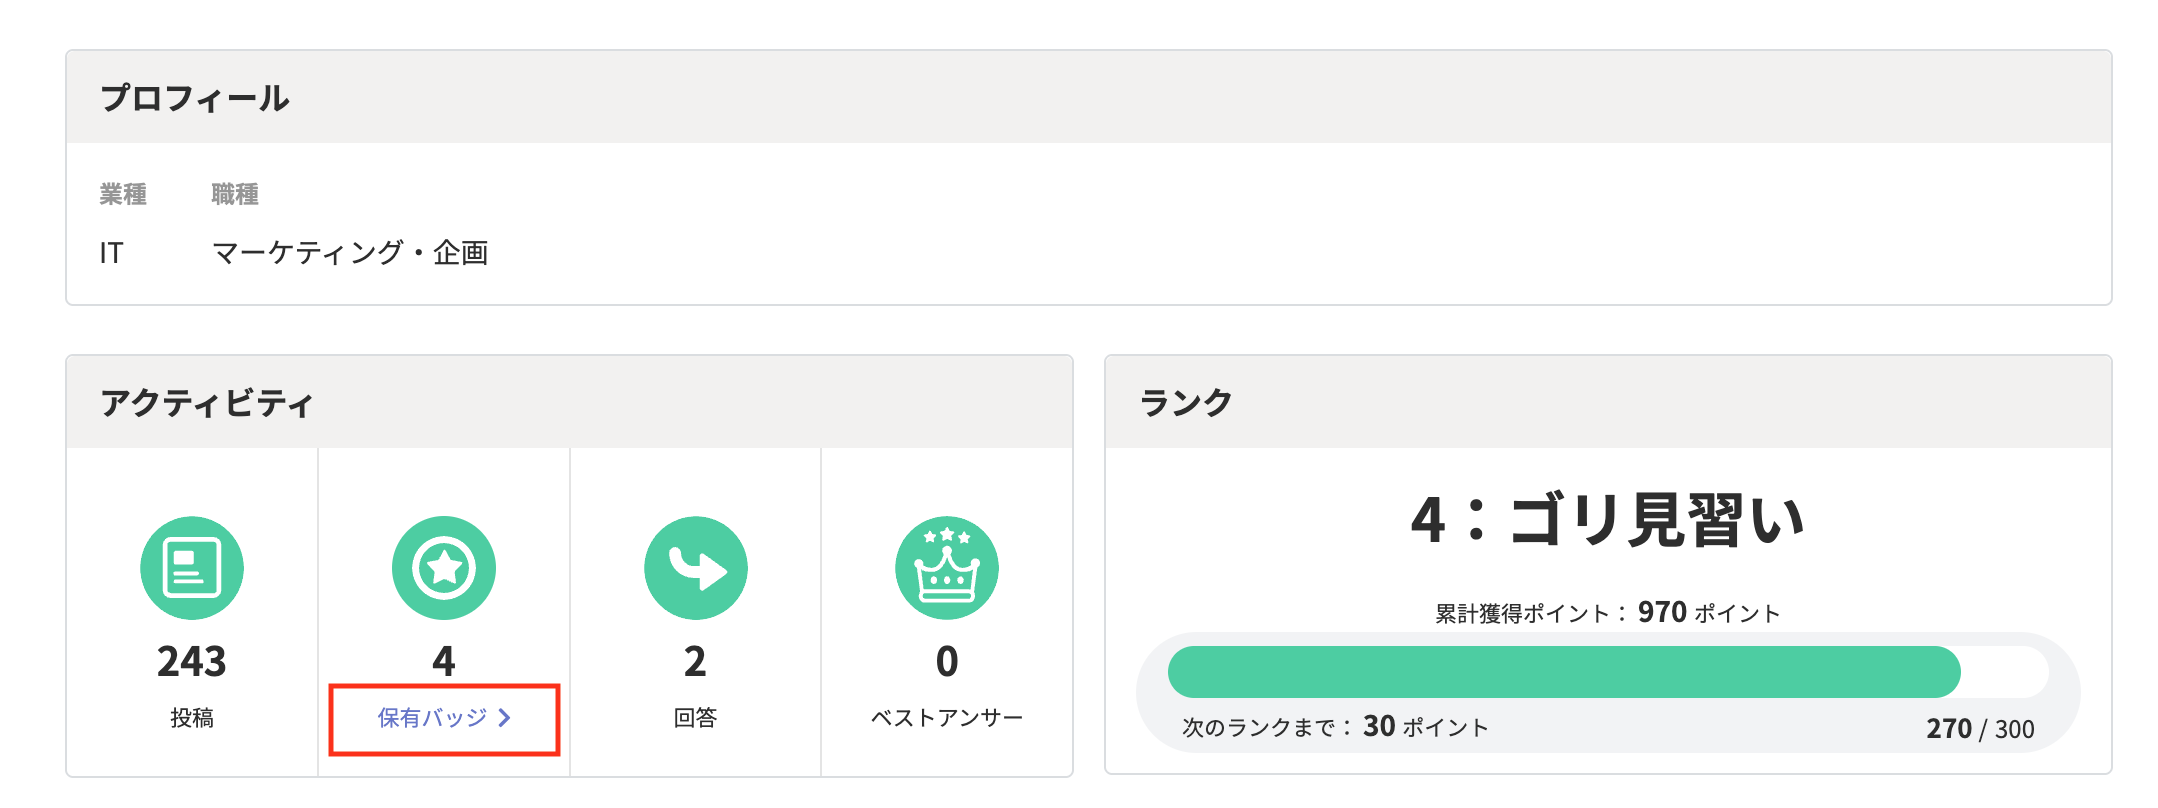The width and height of the screenshot is (2158, 808).
Task: Click the chevron next to 保有バッジ
Action: click(505, 718)
